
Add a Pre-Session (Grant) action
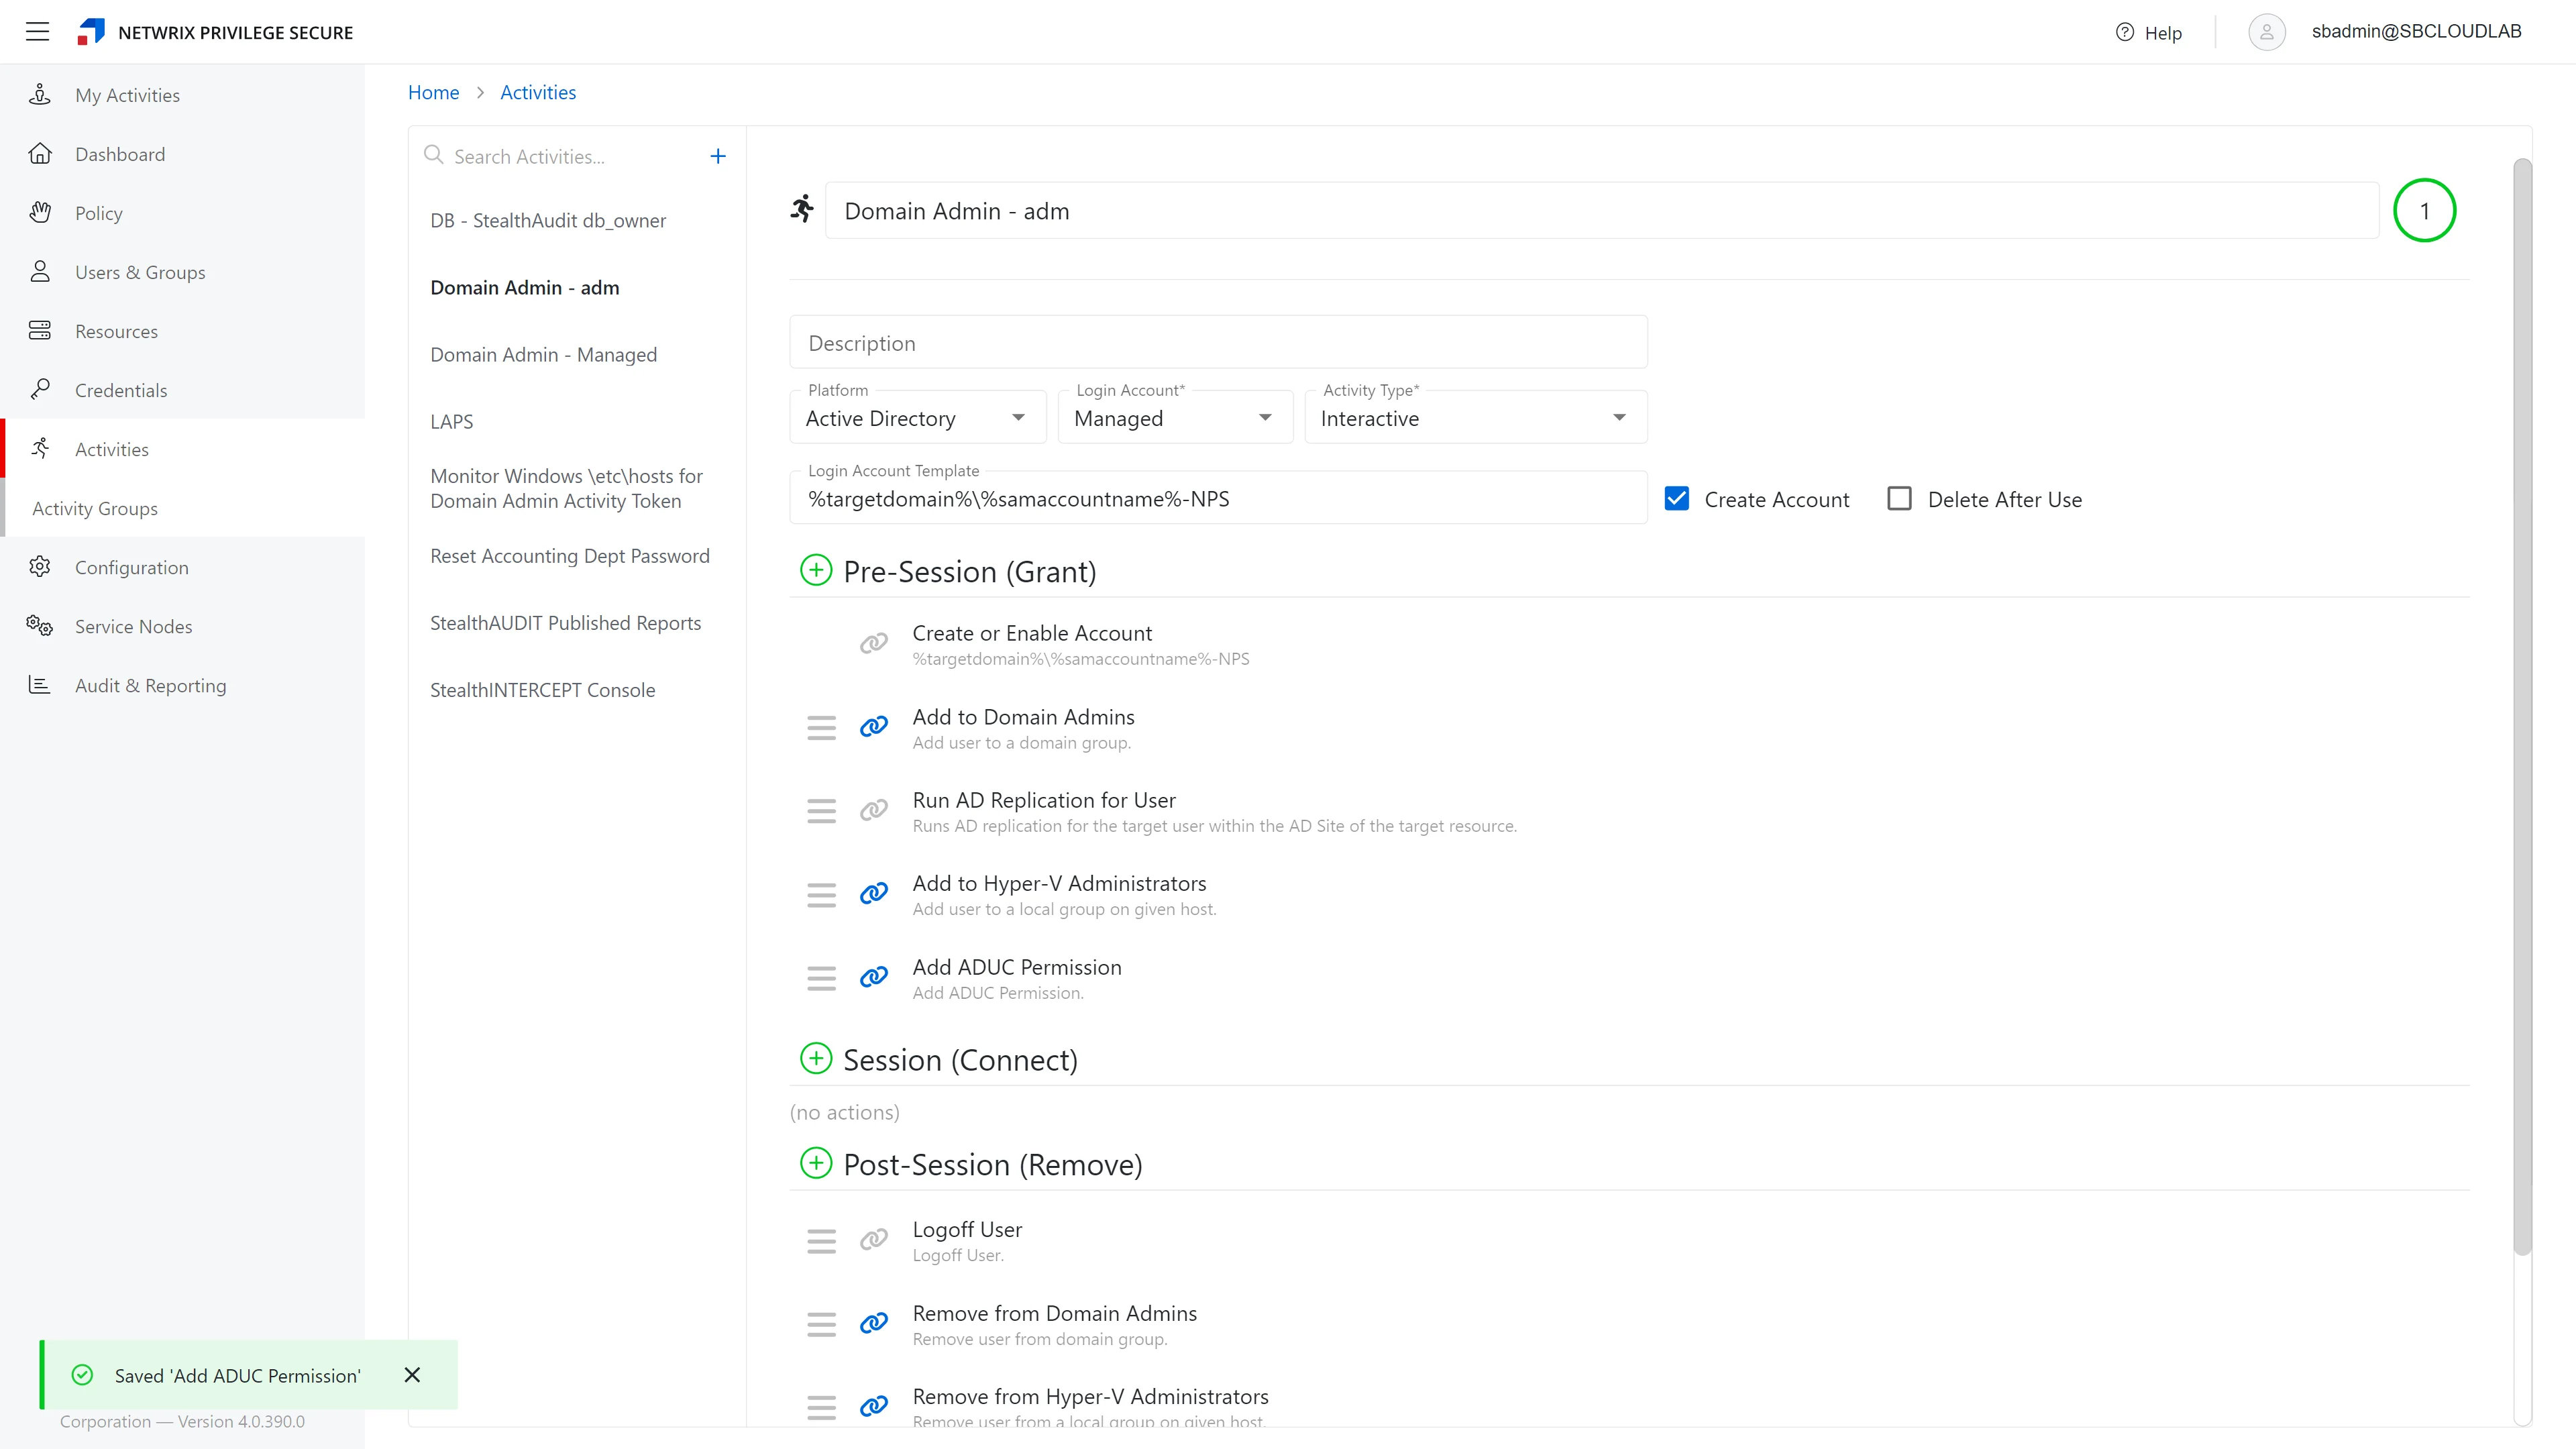pyautogui.click(x=816, y=570)
